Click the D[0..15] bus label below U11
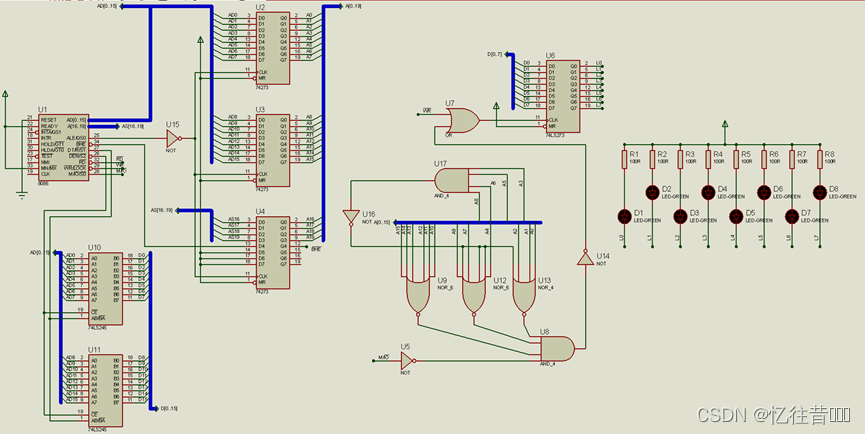 point(169,409)
